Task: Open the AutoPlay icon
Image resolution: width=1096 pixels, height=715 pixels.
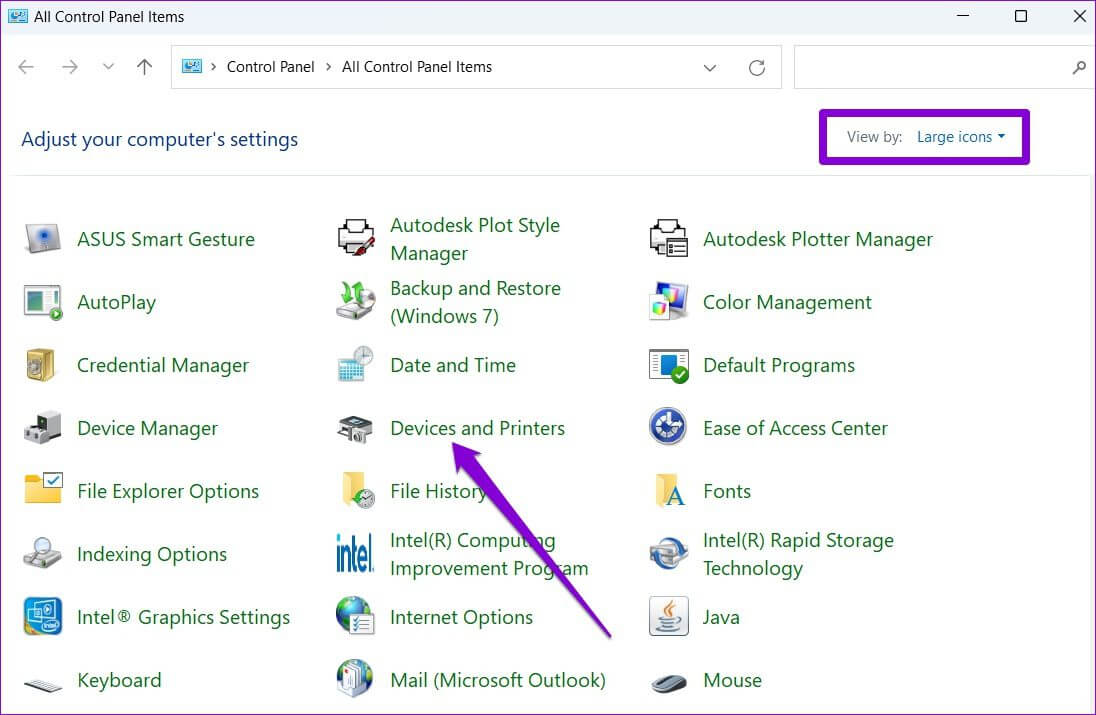Action: (43, 302)
